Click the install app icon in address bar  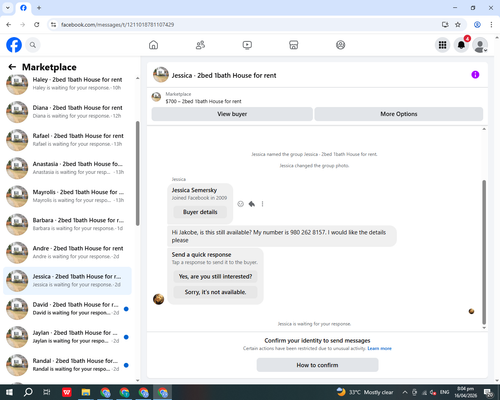tap(445, 25)
